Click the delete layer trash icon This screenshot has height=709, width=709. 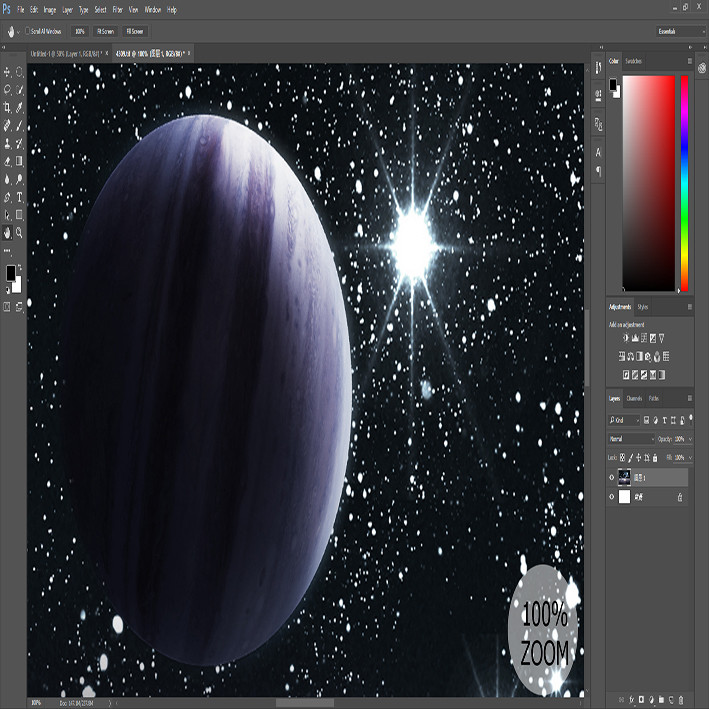coord(681,700)
